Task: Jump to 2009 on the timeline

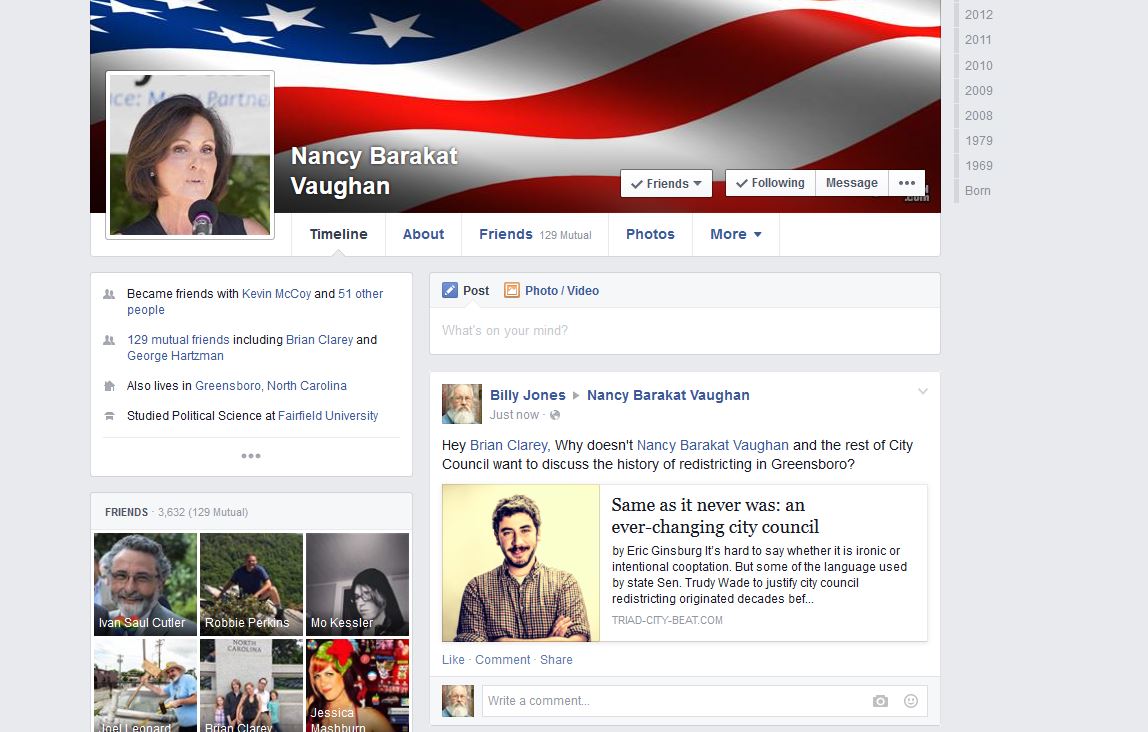Action: click(978, 91)
